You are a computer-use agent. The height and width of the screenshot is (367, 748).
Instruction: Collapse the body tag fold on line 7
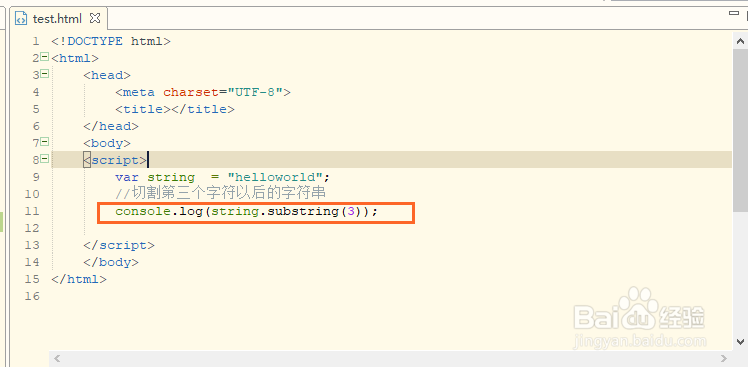[44, 142]
